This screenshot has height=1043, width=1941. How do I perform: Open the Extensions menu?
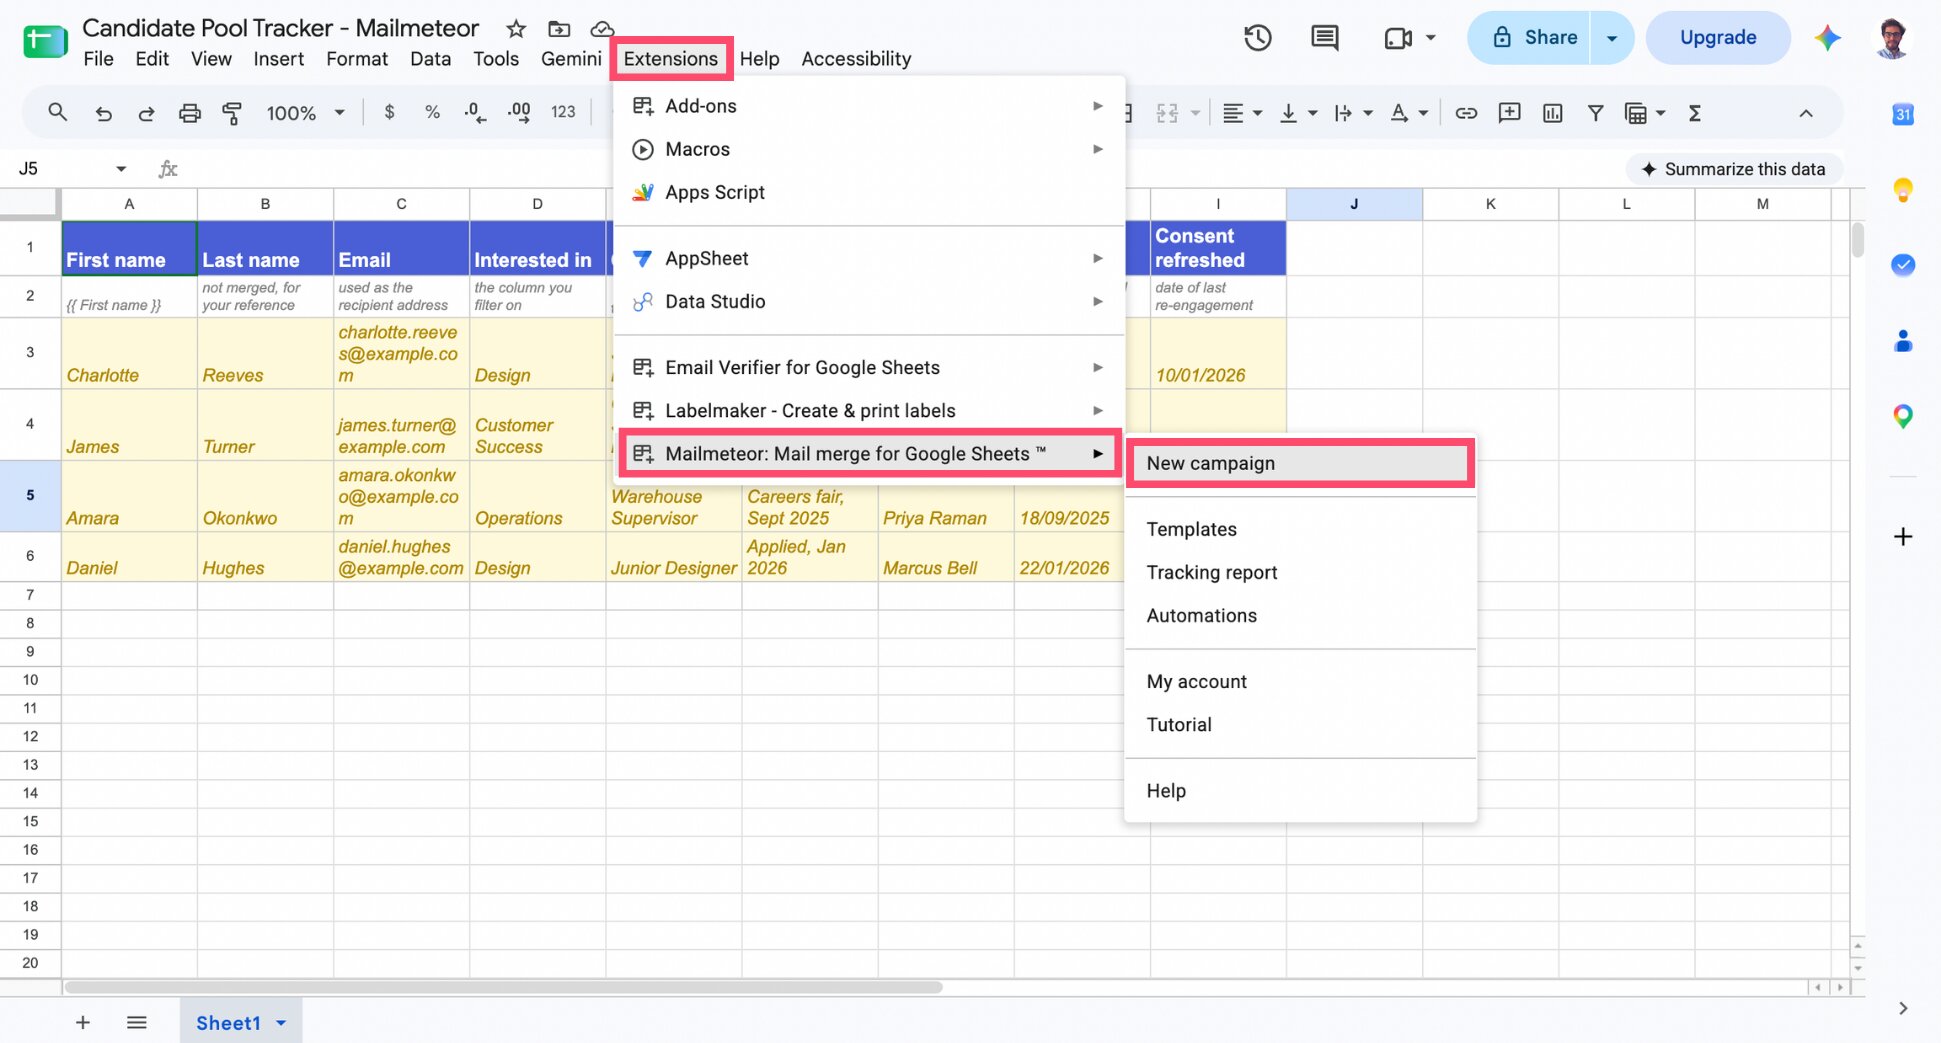[x=671, y=59]
